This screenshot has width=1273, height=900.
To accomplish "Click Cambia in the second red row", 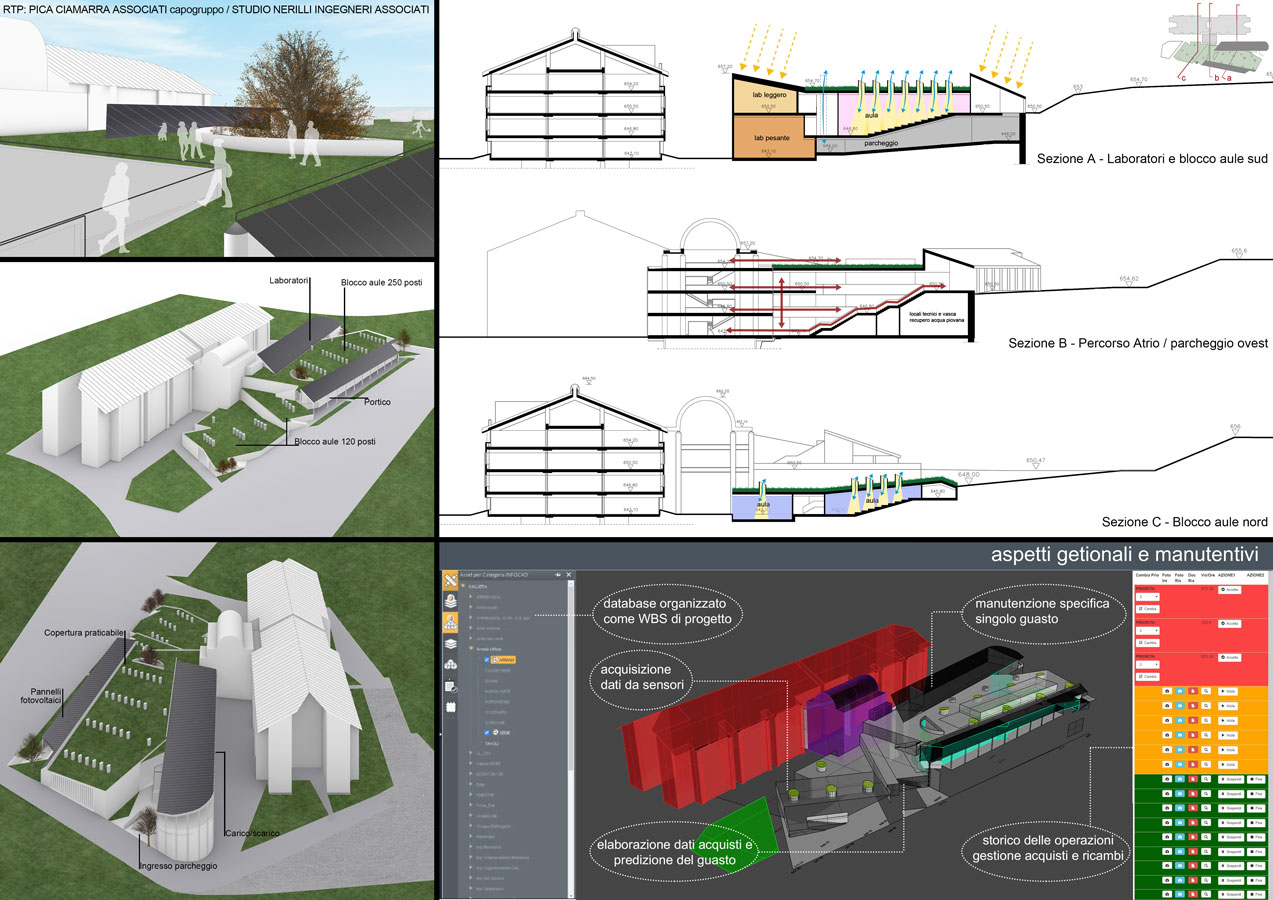I will 1148,643.
